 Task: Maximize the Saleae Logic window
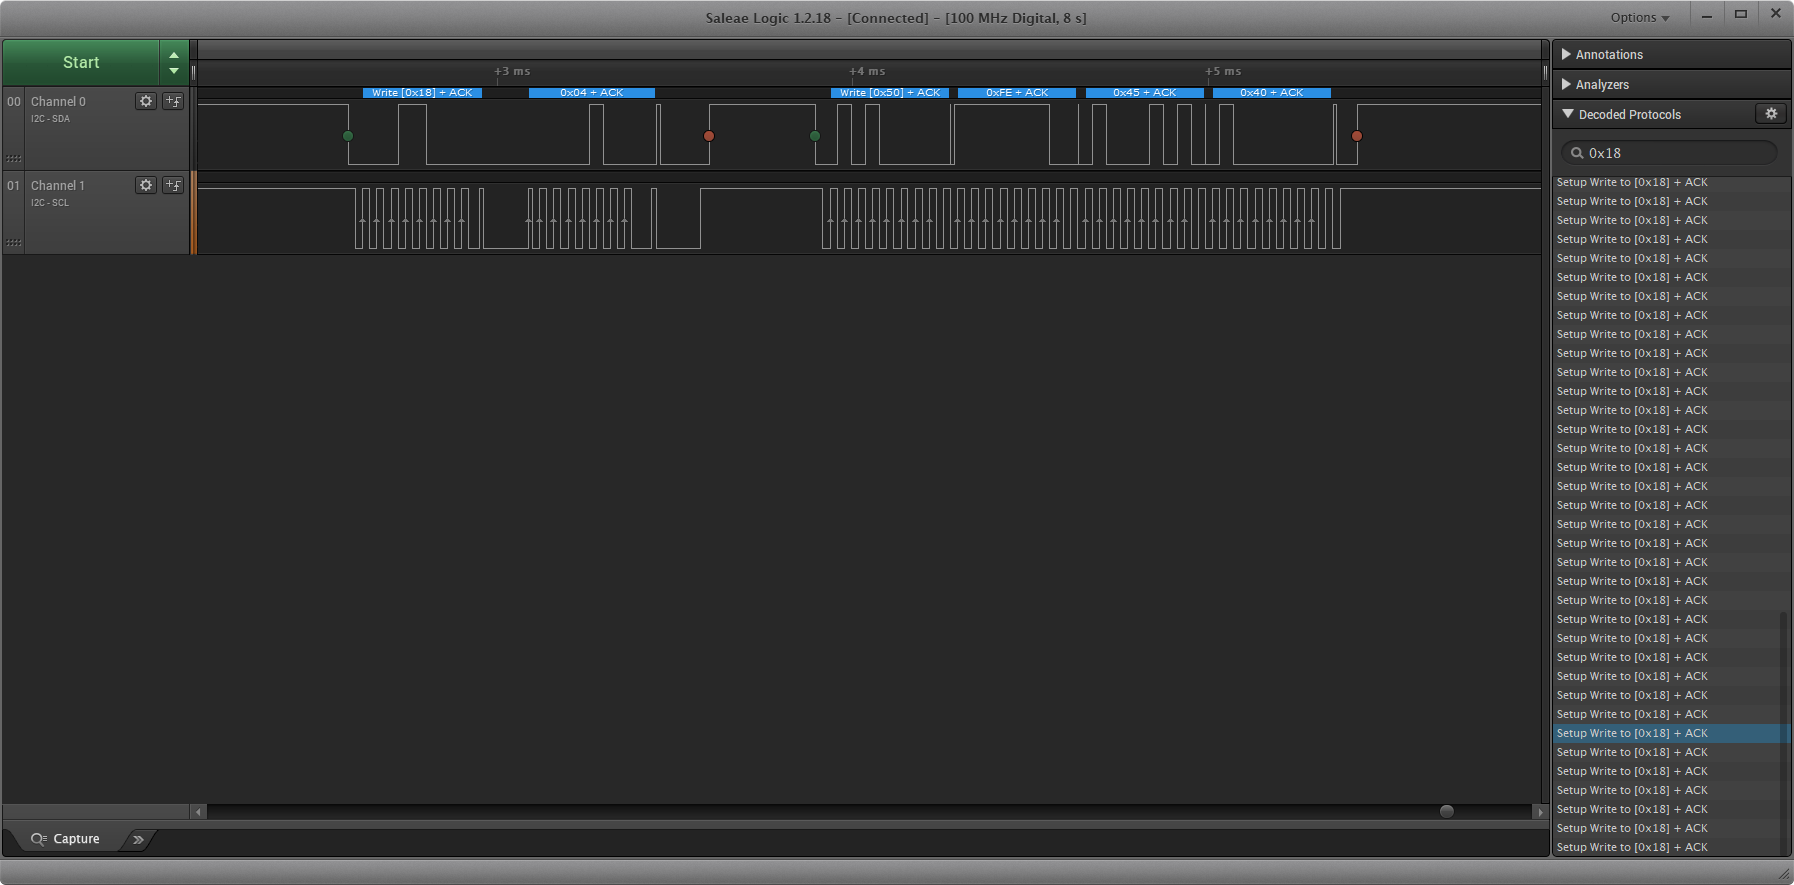click(1741, 15)
